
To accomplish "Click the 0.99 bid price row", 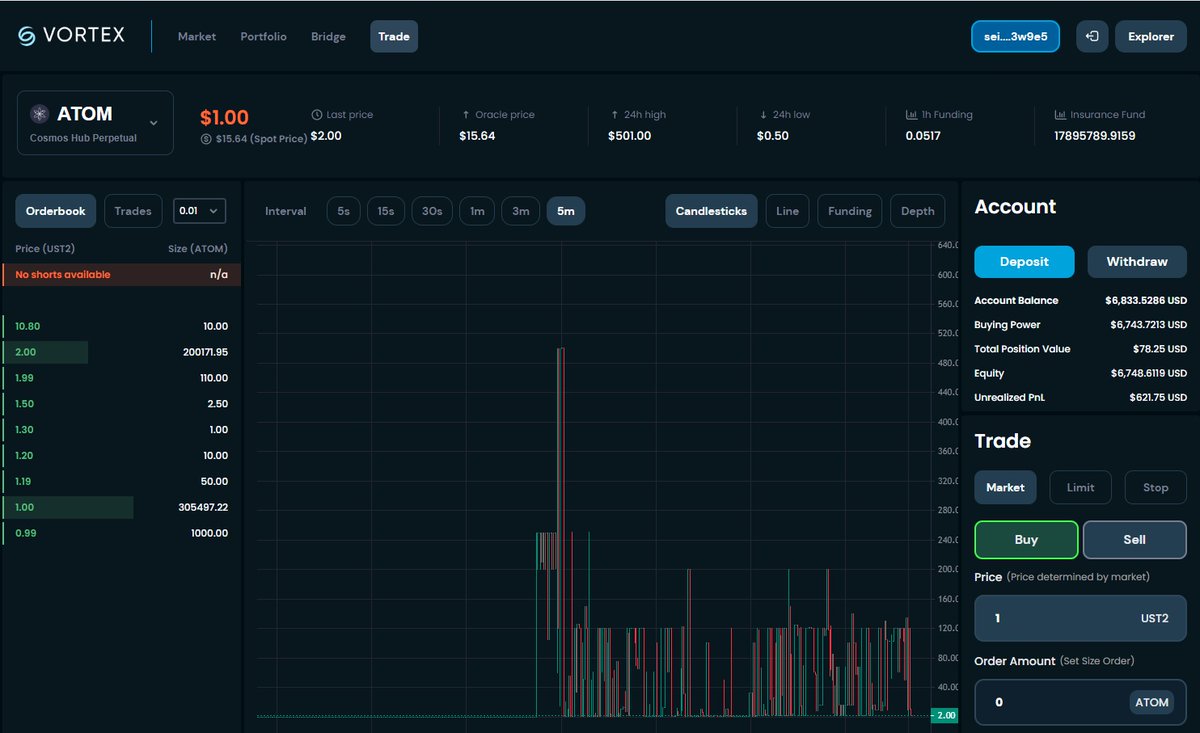I will click(x=121, y=534).
